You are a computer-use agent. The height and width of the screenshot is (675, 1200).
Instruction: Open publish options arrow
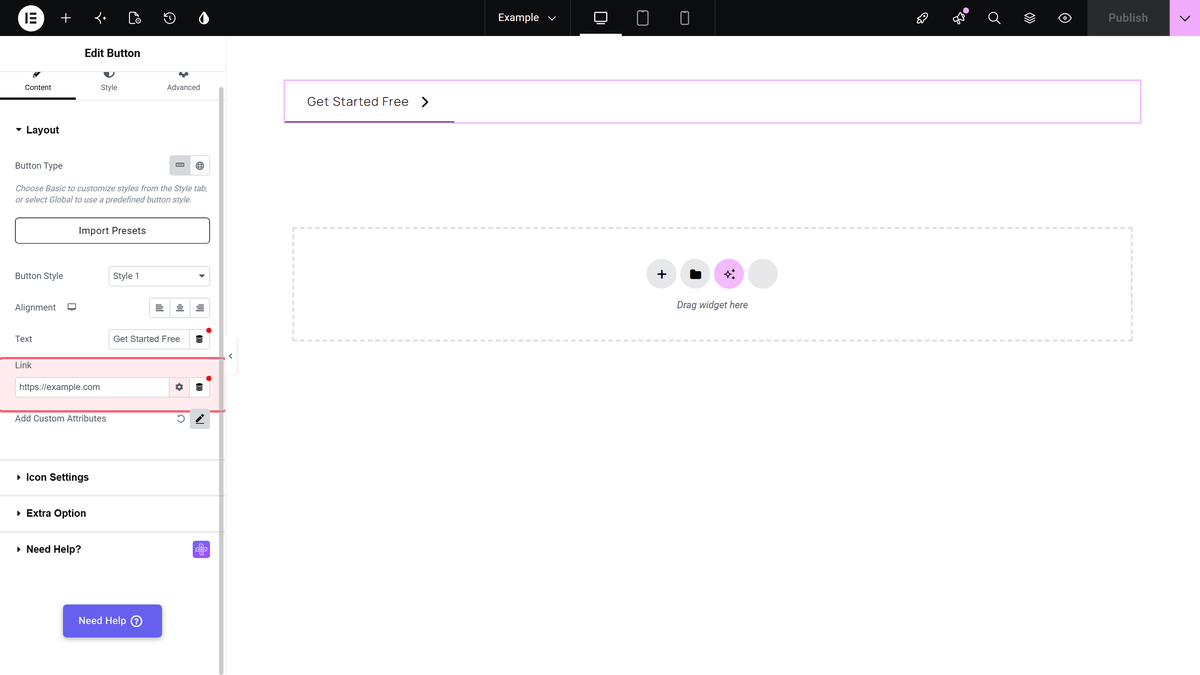(1185, 18)
